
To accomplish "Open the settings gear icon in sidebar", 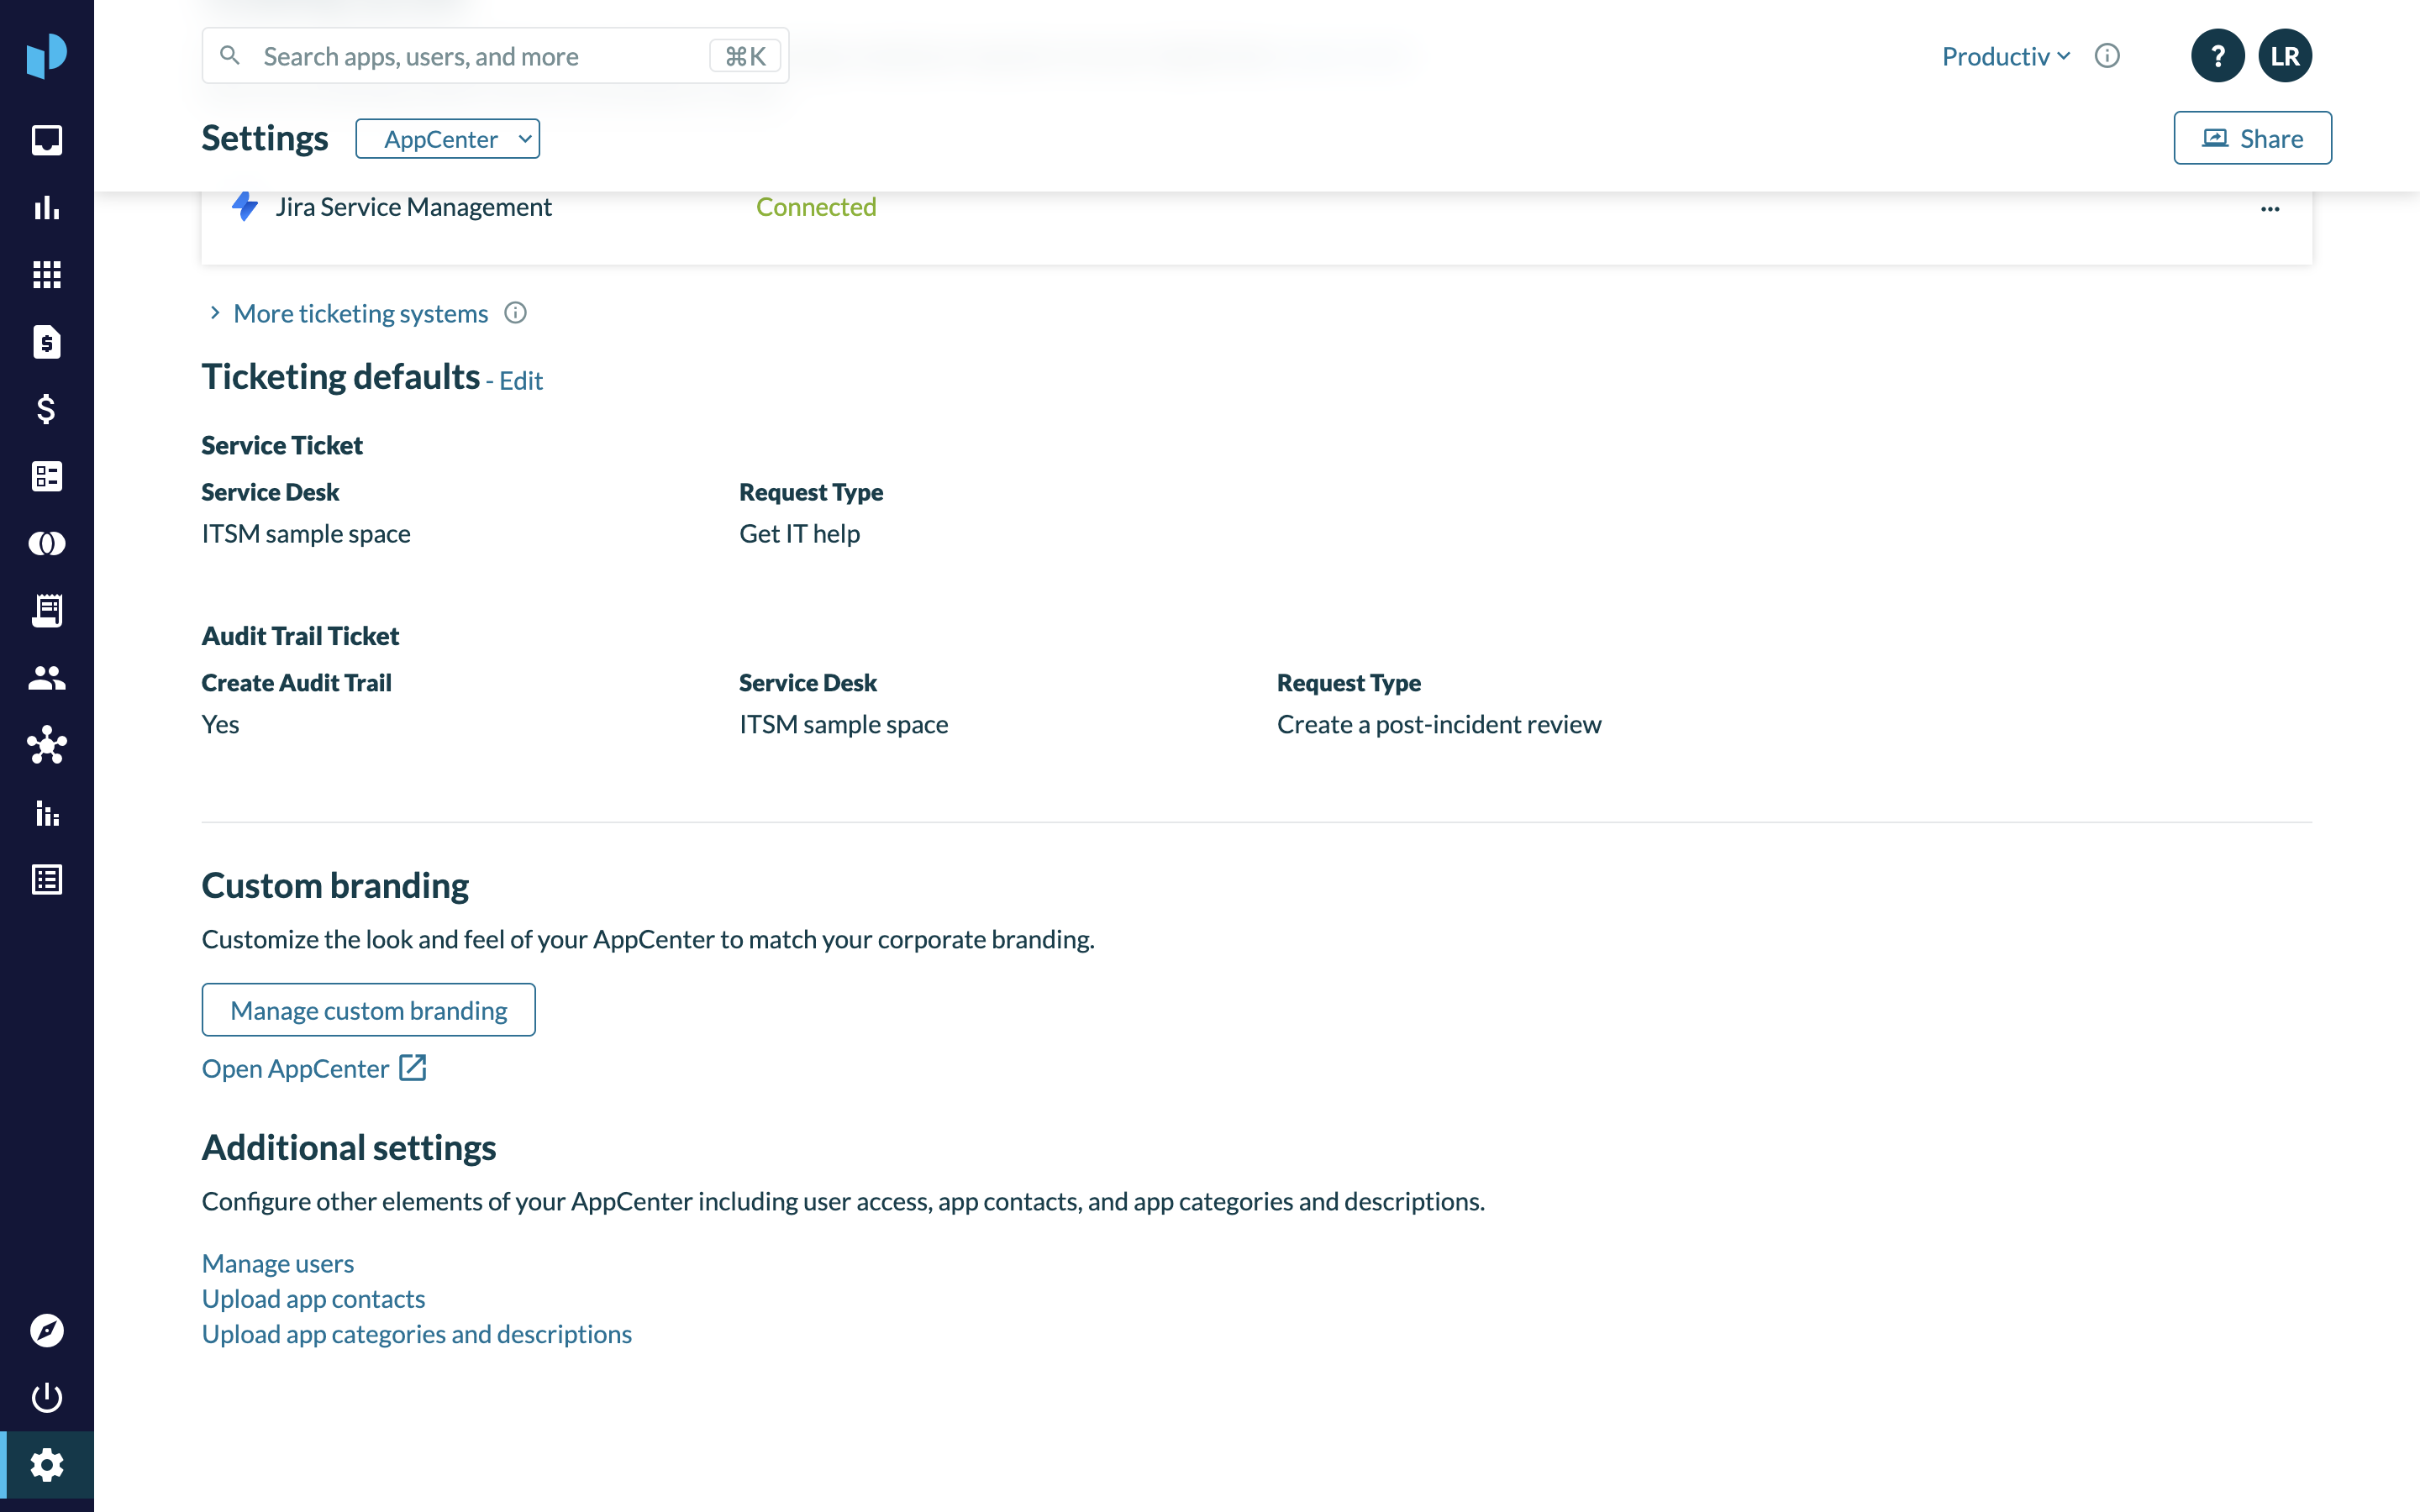I will pos(46,1465).
